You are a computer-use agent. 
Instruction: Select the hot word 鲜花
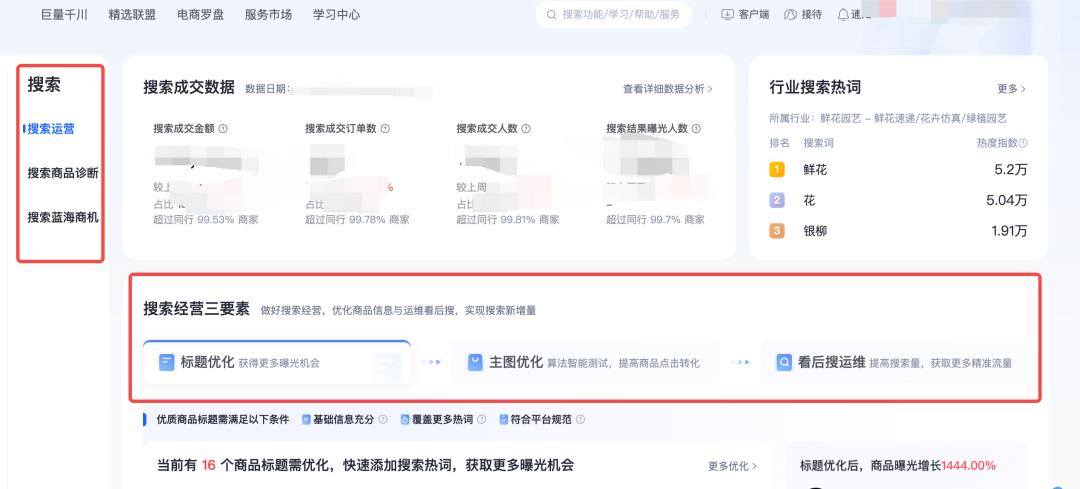tap(816, 169)
